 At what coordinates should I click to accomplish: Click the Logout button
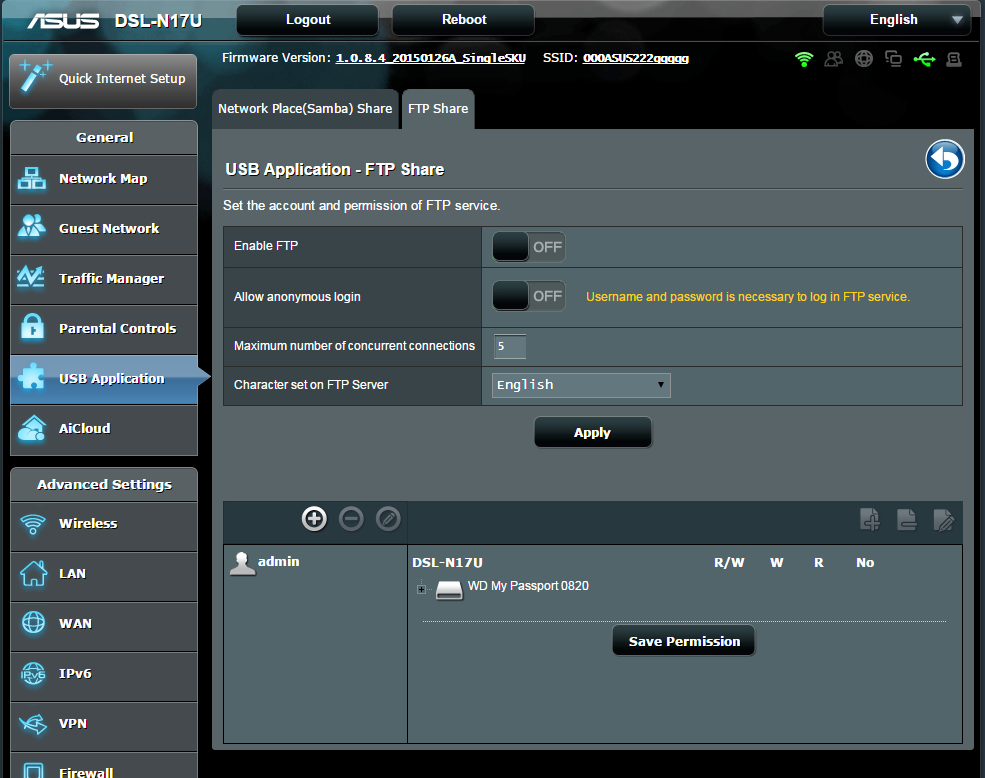(308, 19)
